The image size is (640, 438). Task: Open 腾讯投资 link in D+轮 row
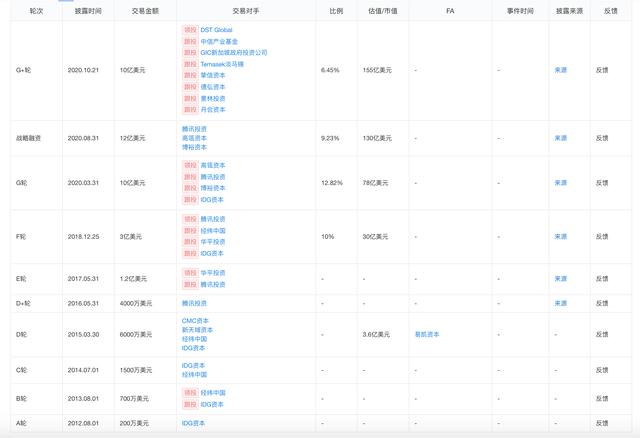tap(194, 303)
